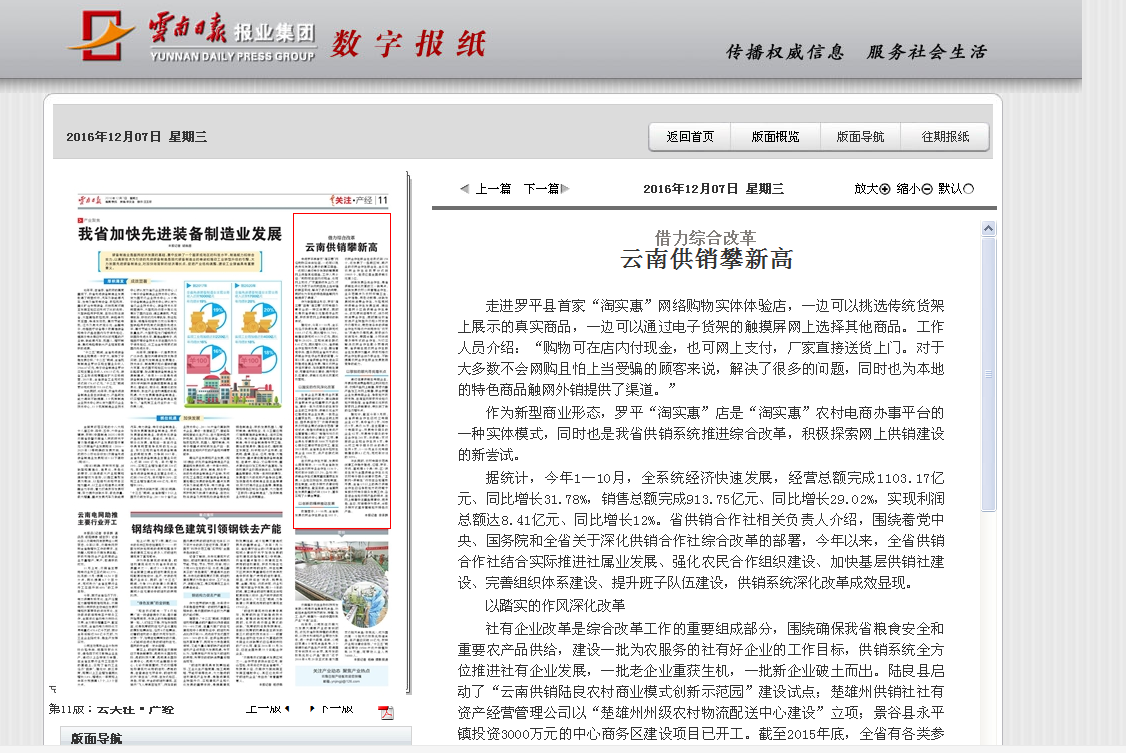Go to previous page with 上一版
The height and width of the screenshot is (753, 1126).
[x=265, y=710]
